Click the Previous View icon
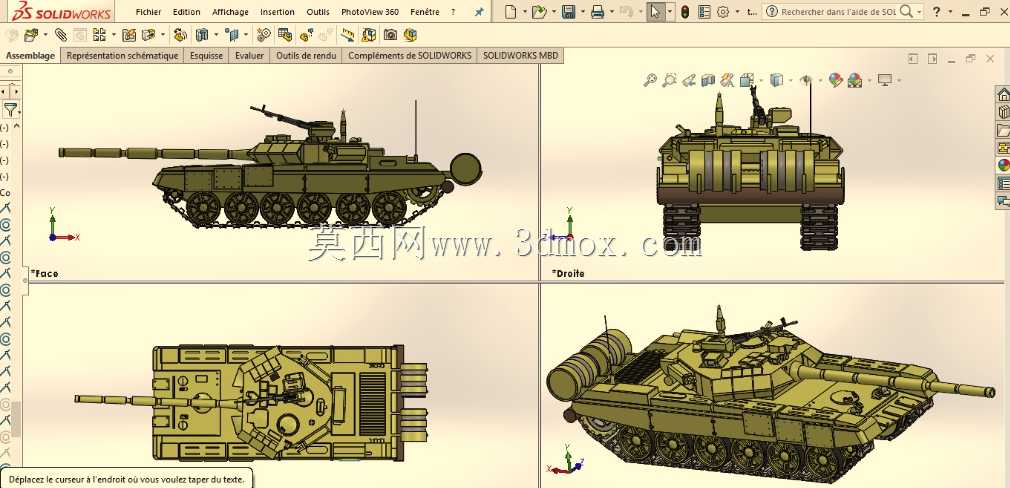Viewport: 1010px width, 488px height. pos(689,80)
